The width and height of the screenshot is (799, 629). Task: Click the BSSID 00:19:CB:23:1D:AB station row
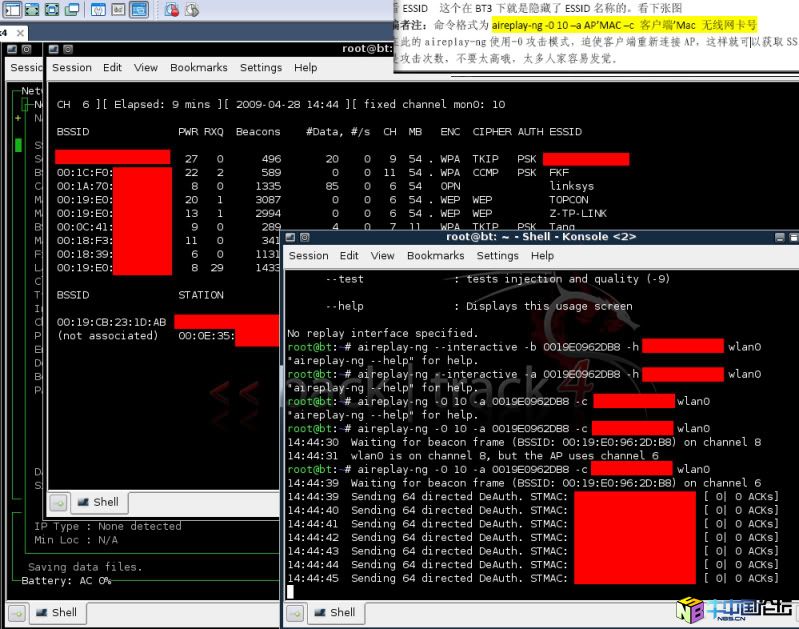167,322
